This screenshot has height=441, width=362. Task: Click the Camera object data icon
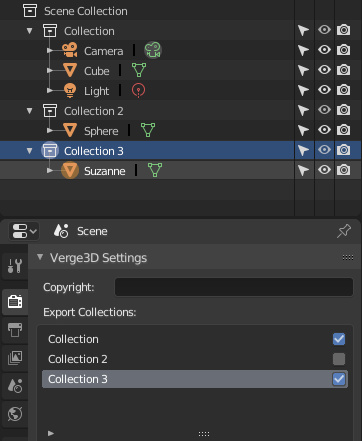point(153,50)
